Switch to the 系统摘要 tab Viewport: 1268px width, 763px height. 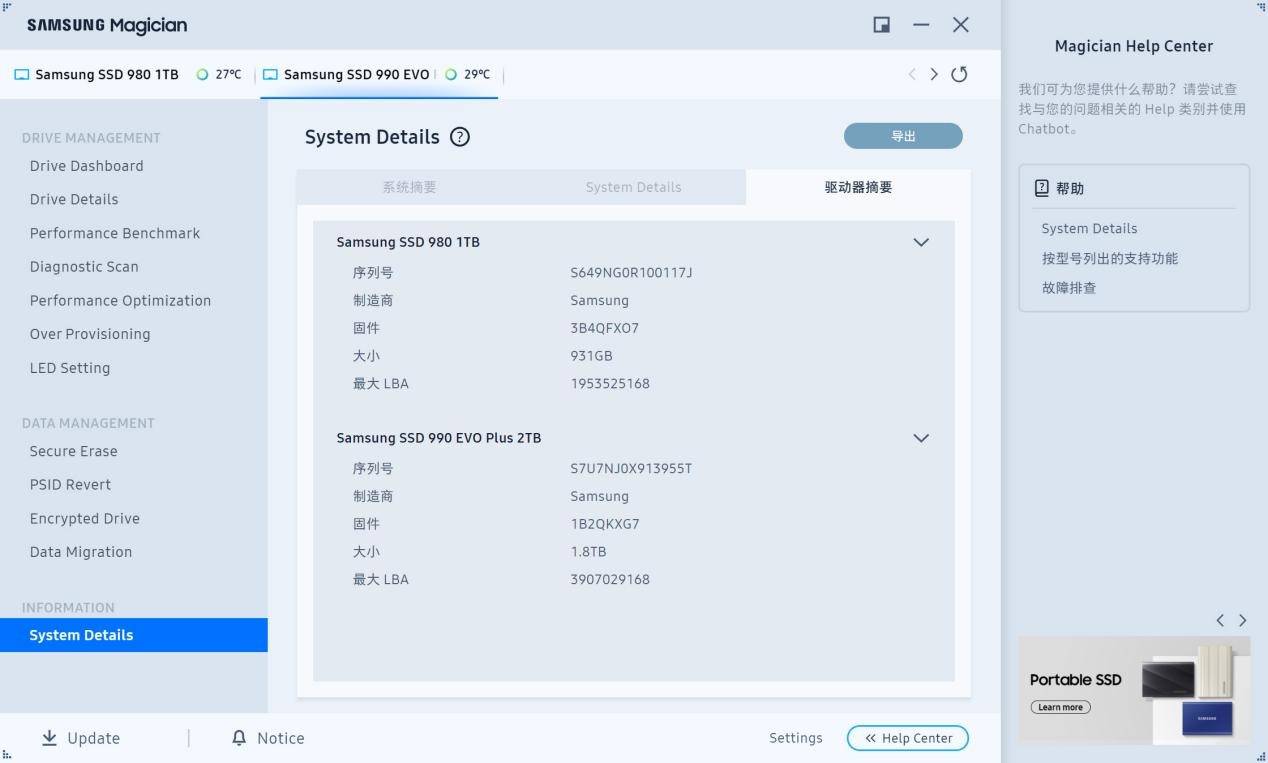409,187
